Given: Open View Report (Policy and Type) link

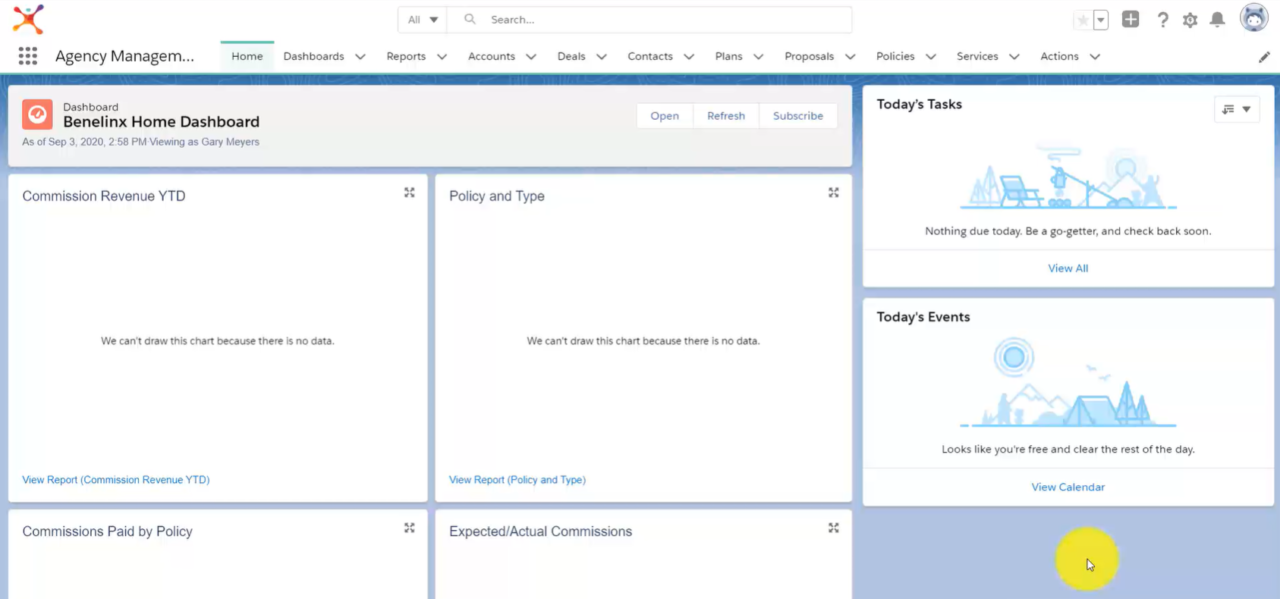Looking at the screenshot, I should pyautogui.click(x=517, y=479).
